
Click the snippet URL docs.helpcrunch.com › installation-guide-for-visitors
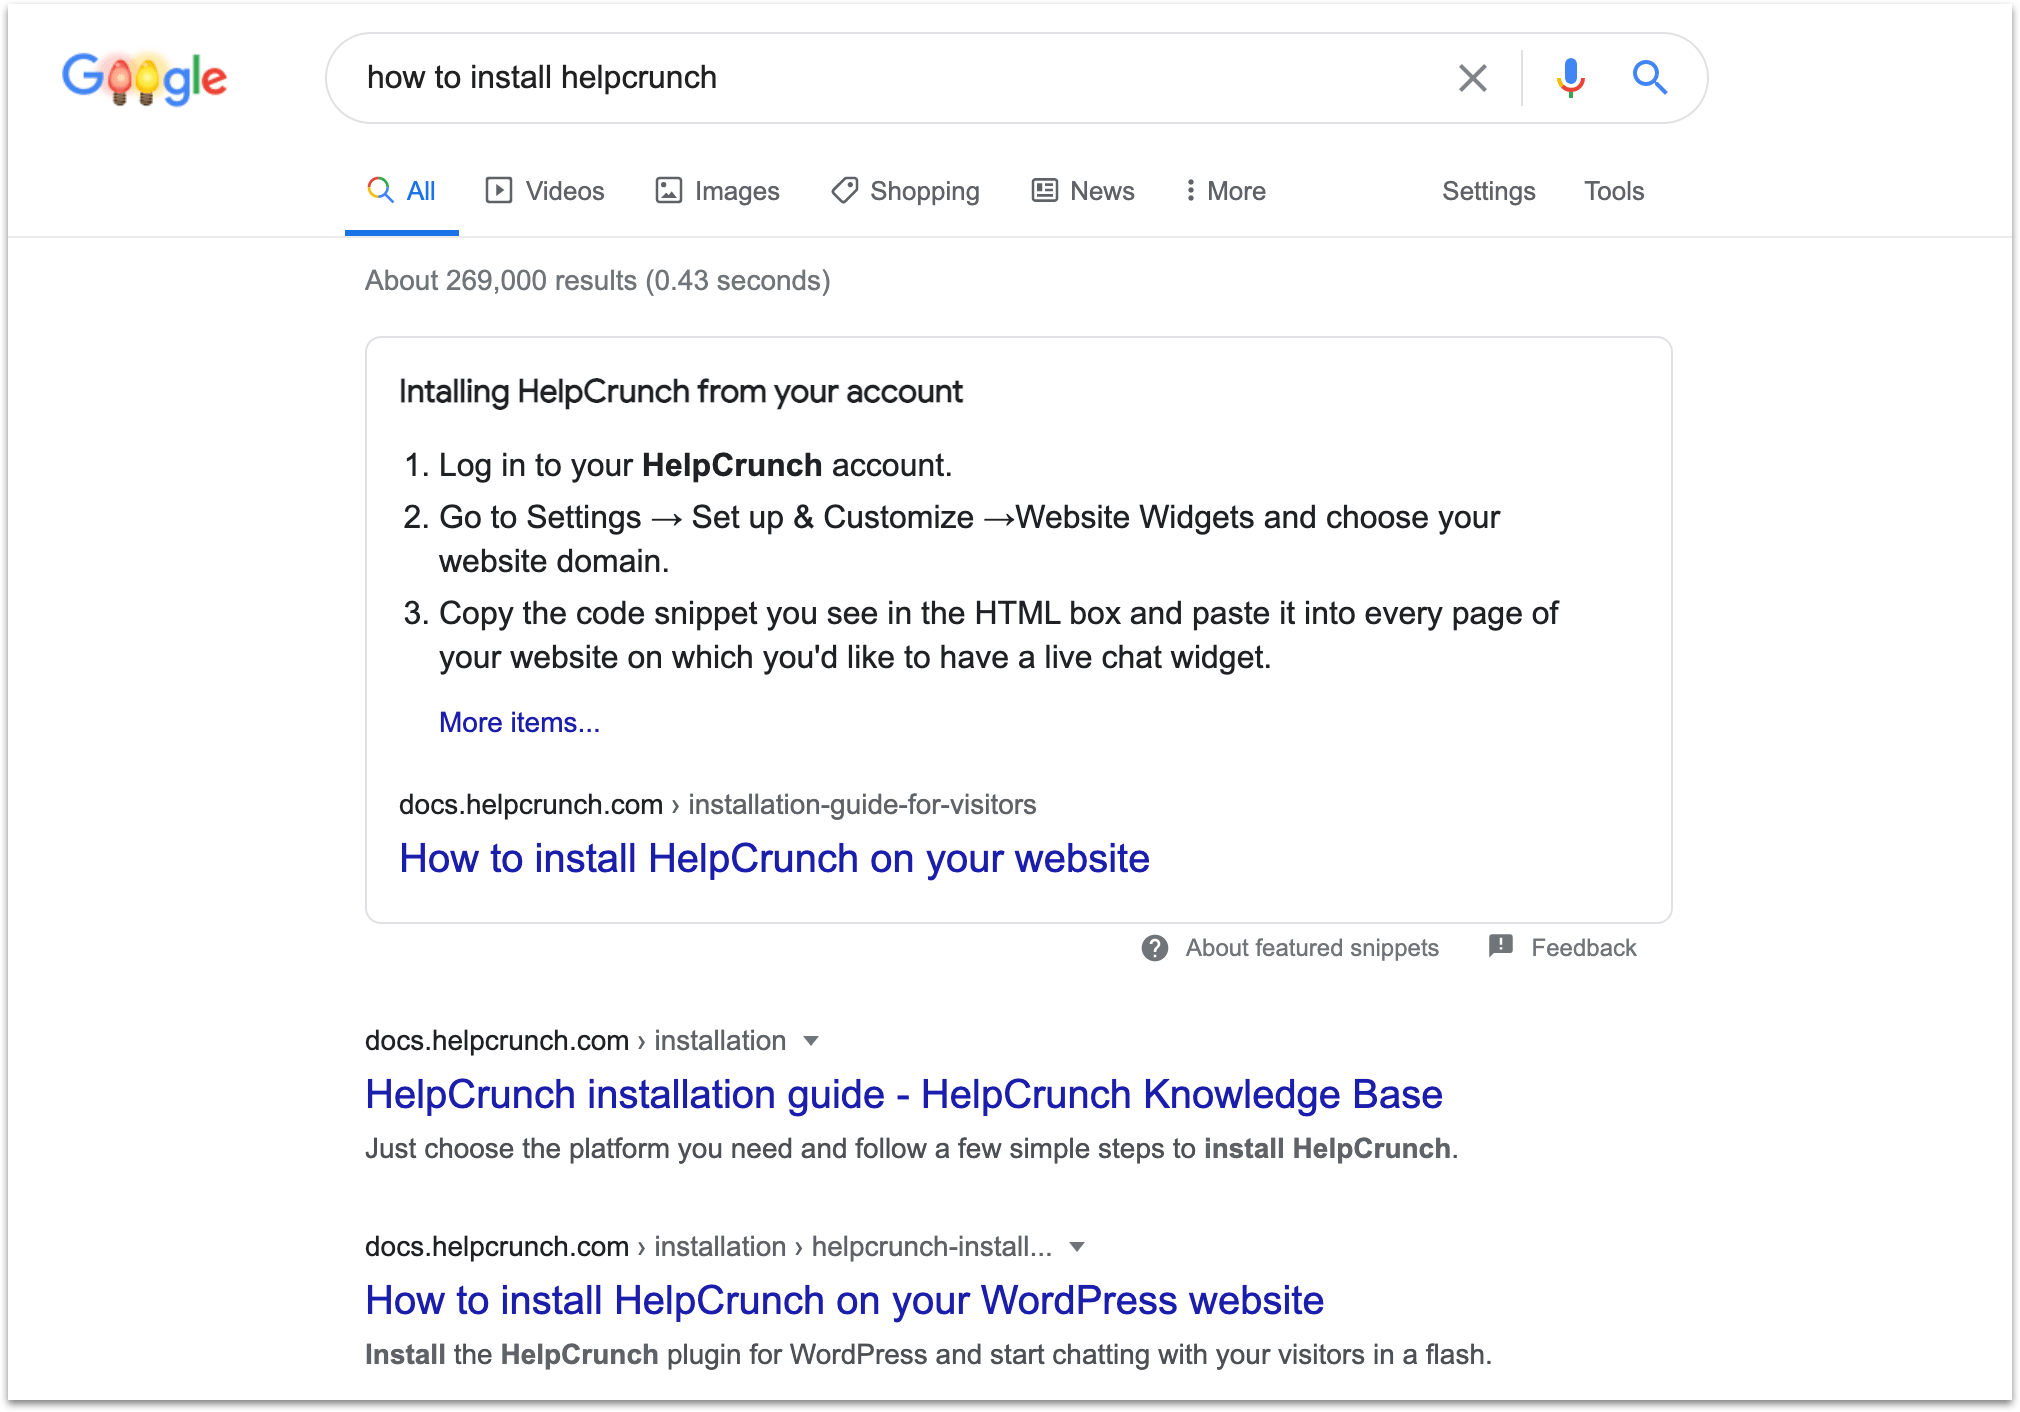[717, 804]
